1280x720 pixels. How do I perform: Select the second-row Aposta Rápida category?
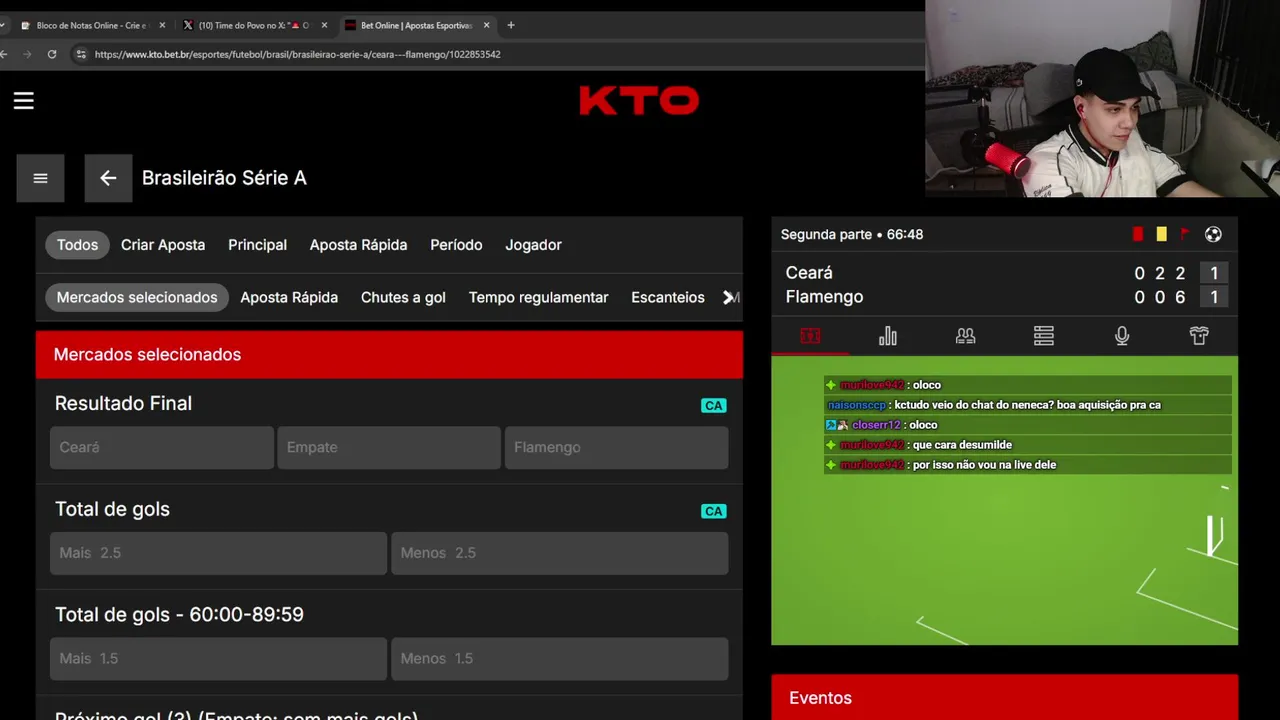coord(289,298)
